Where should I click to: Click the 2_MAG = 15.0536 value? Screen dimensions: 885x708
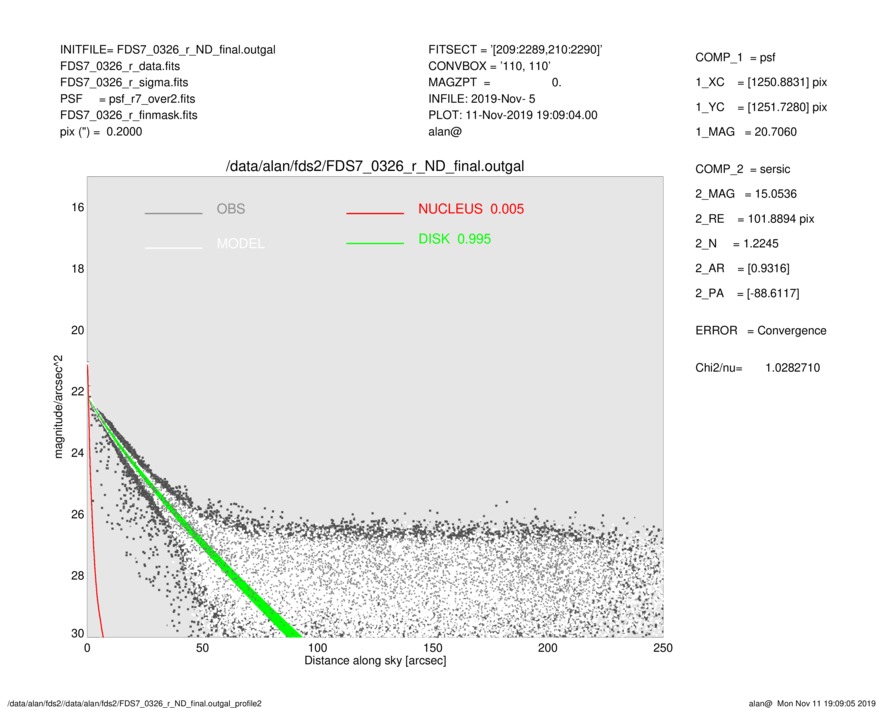click(x=746, y=194)
